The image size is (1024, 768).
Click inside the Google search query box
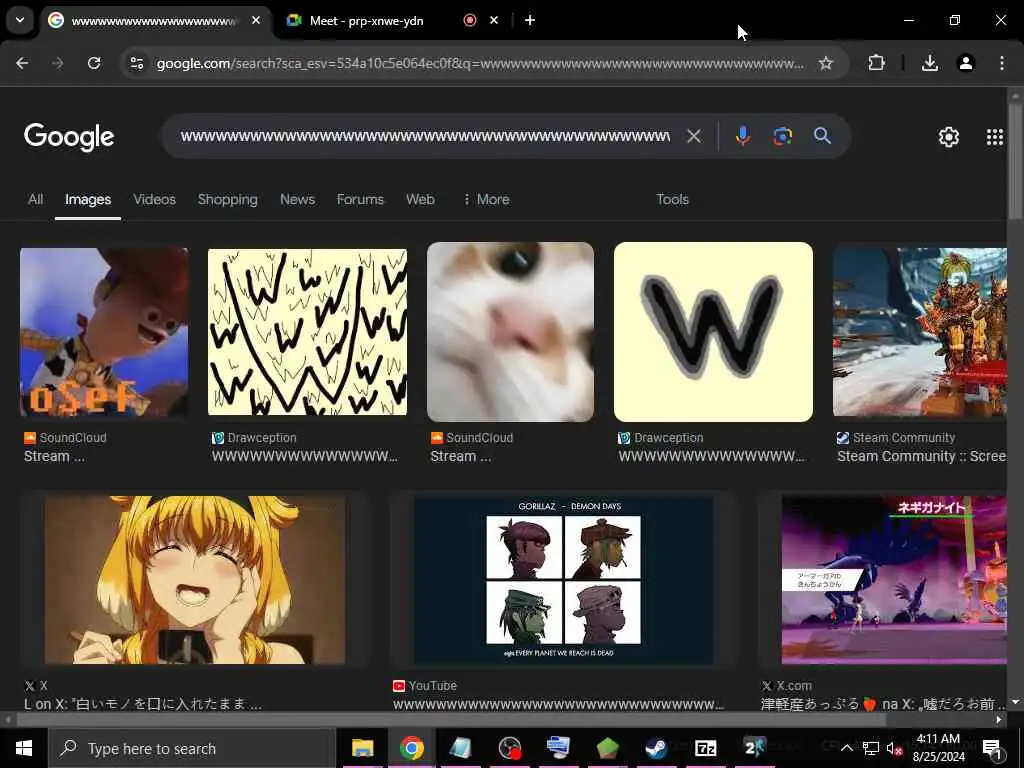(425, 136)
